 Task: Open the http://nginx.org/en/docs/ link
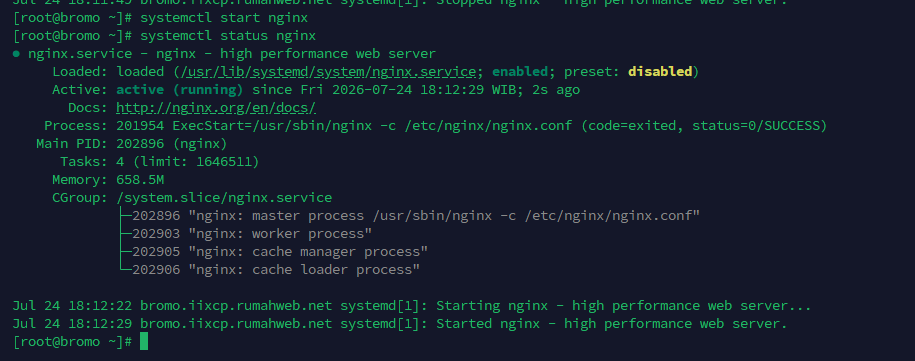coord(216,108)
